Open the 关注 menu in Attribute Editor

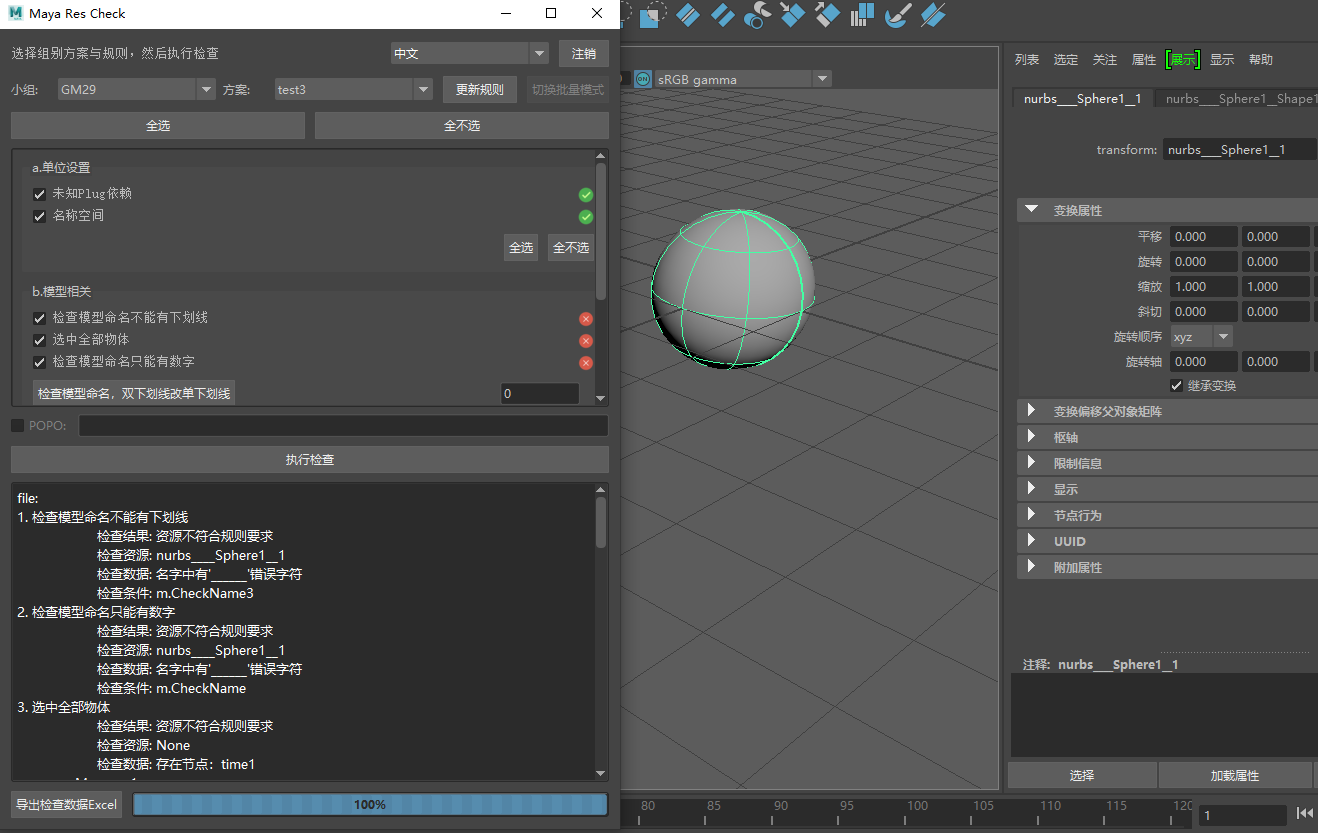point(1105,60)
